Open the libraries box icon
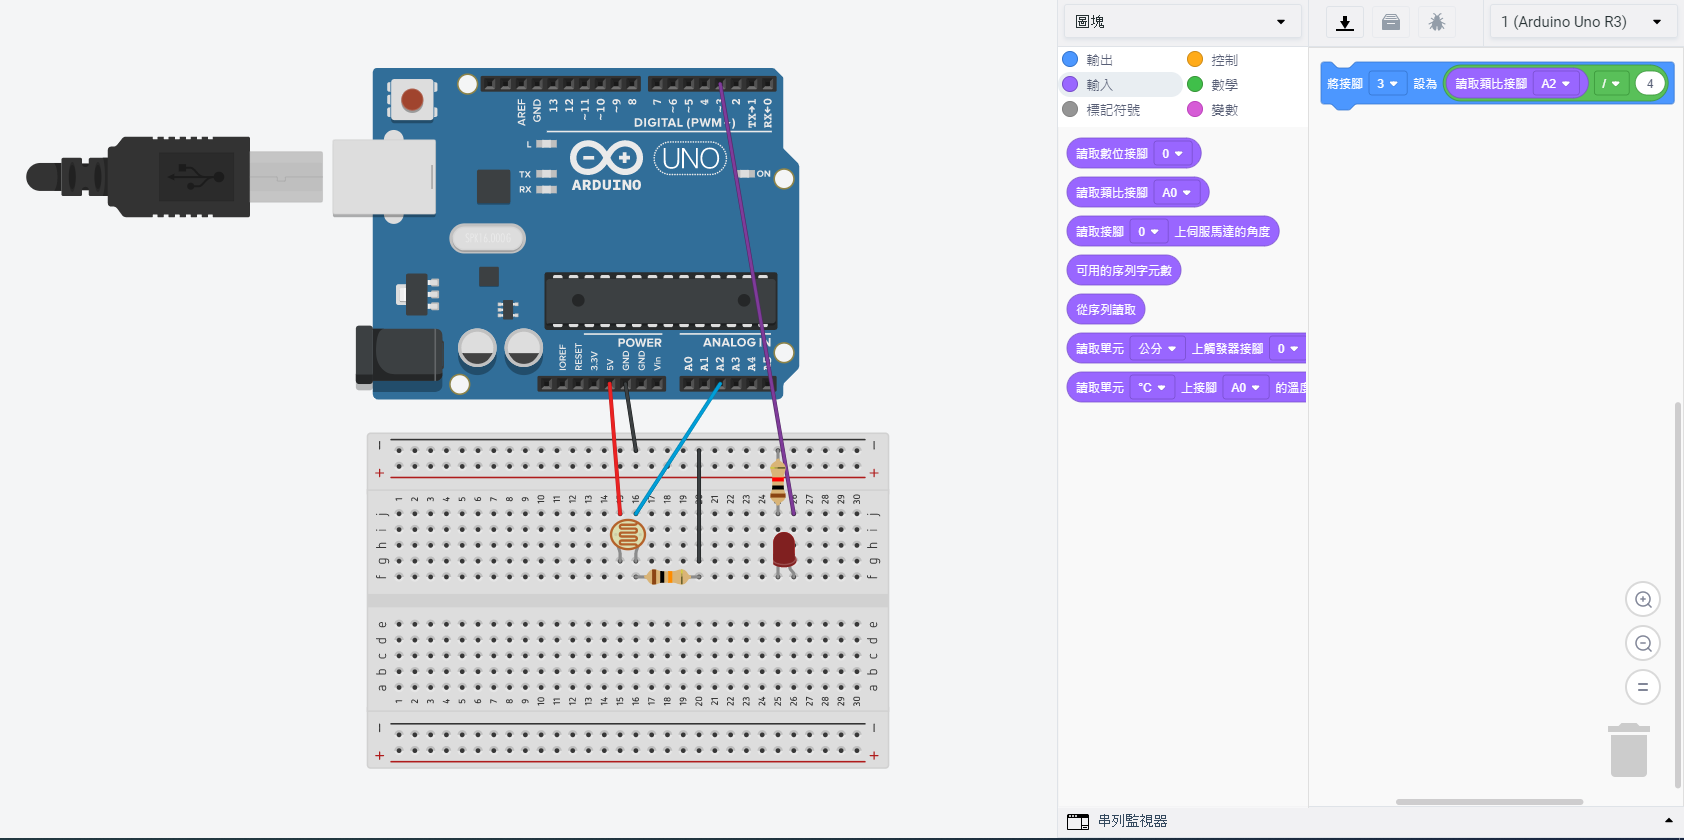The width and height of the screenshot is (1684, 840). 1391,22
